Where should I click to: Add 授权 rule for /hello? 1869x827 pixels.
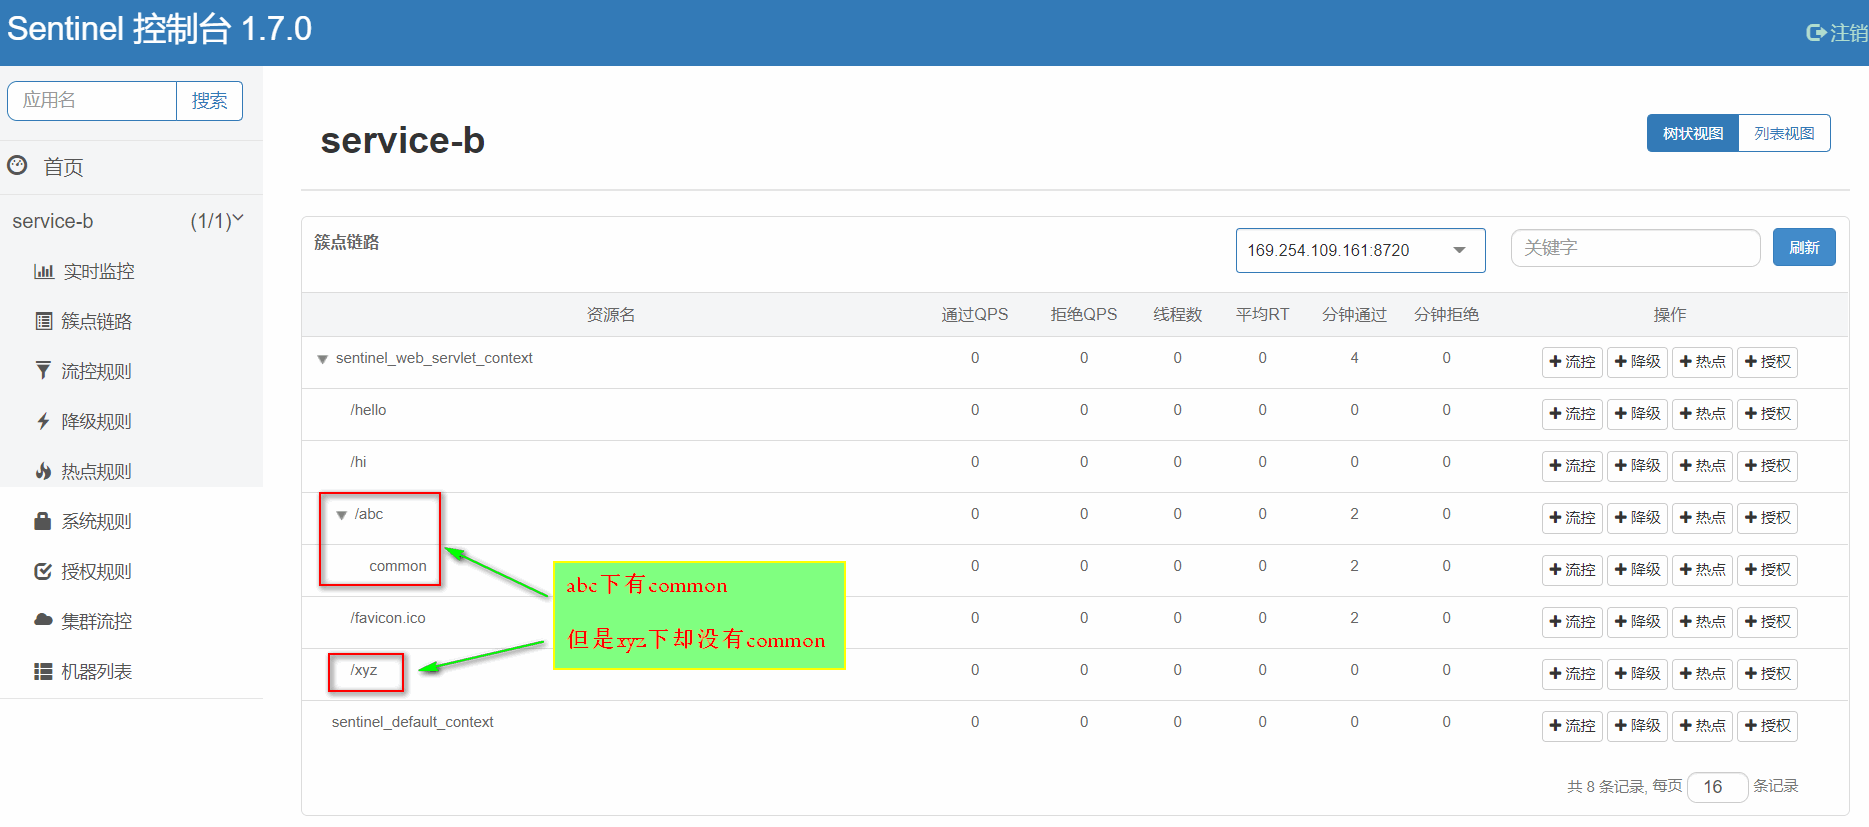(1767, 414)
